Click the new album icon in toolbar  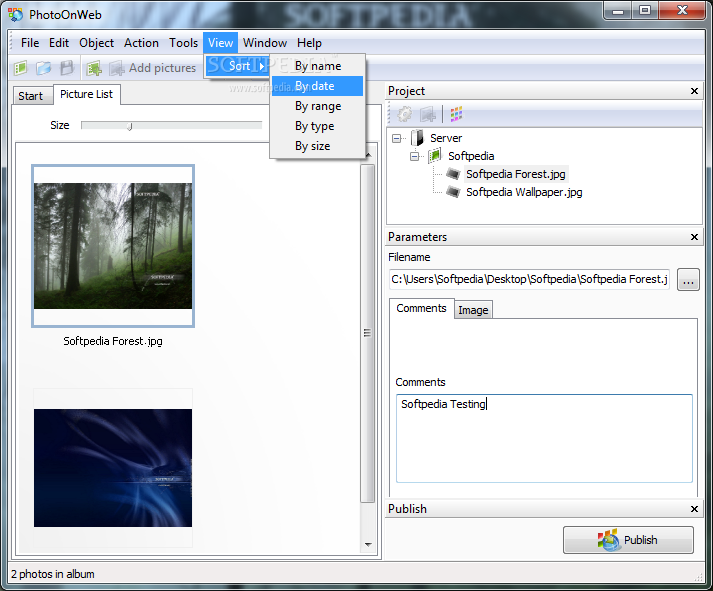[20, 68]
